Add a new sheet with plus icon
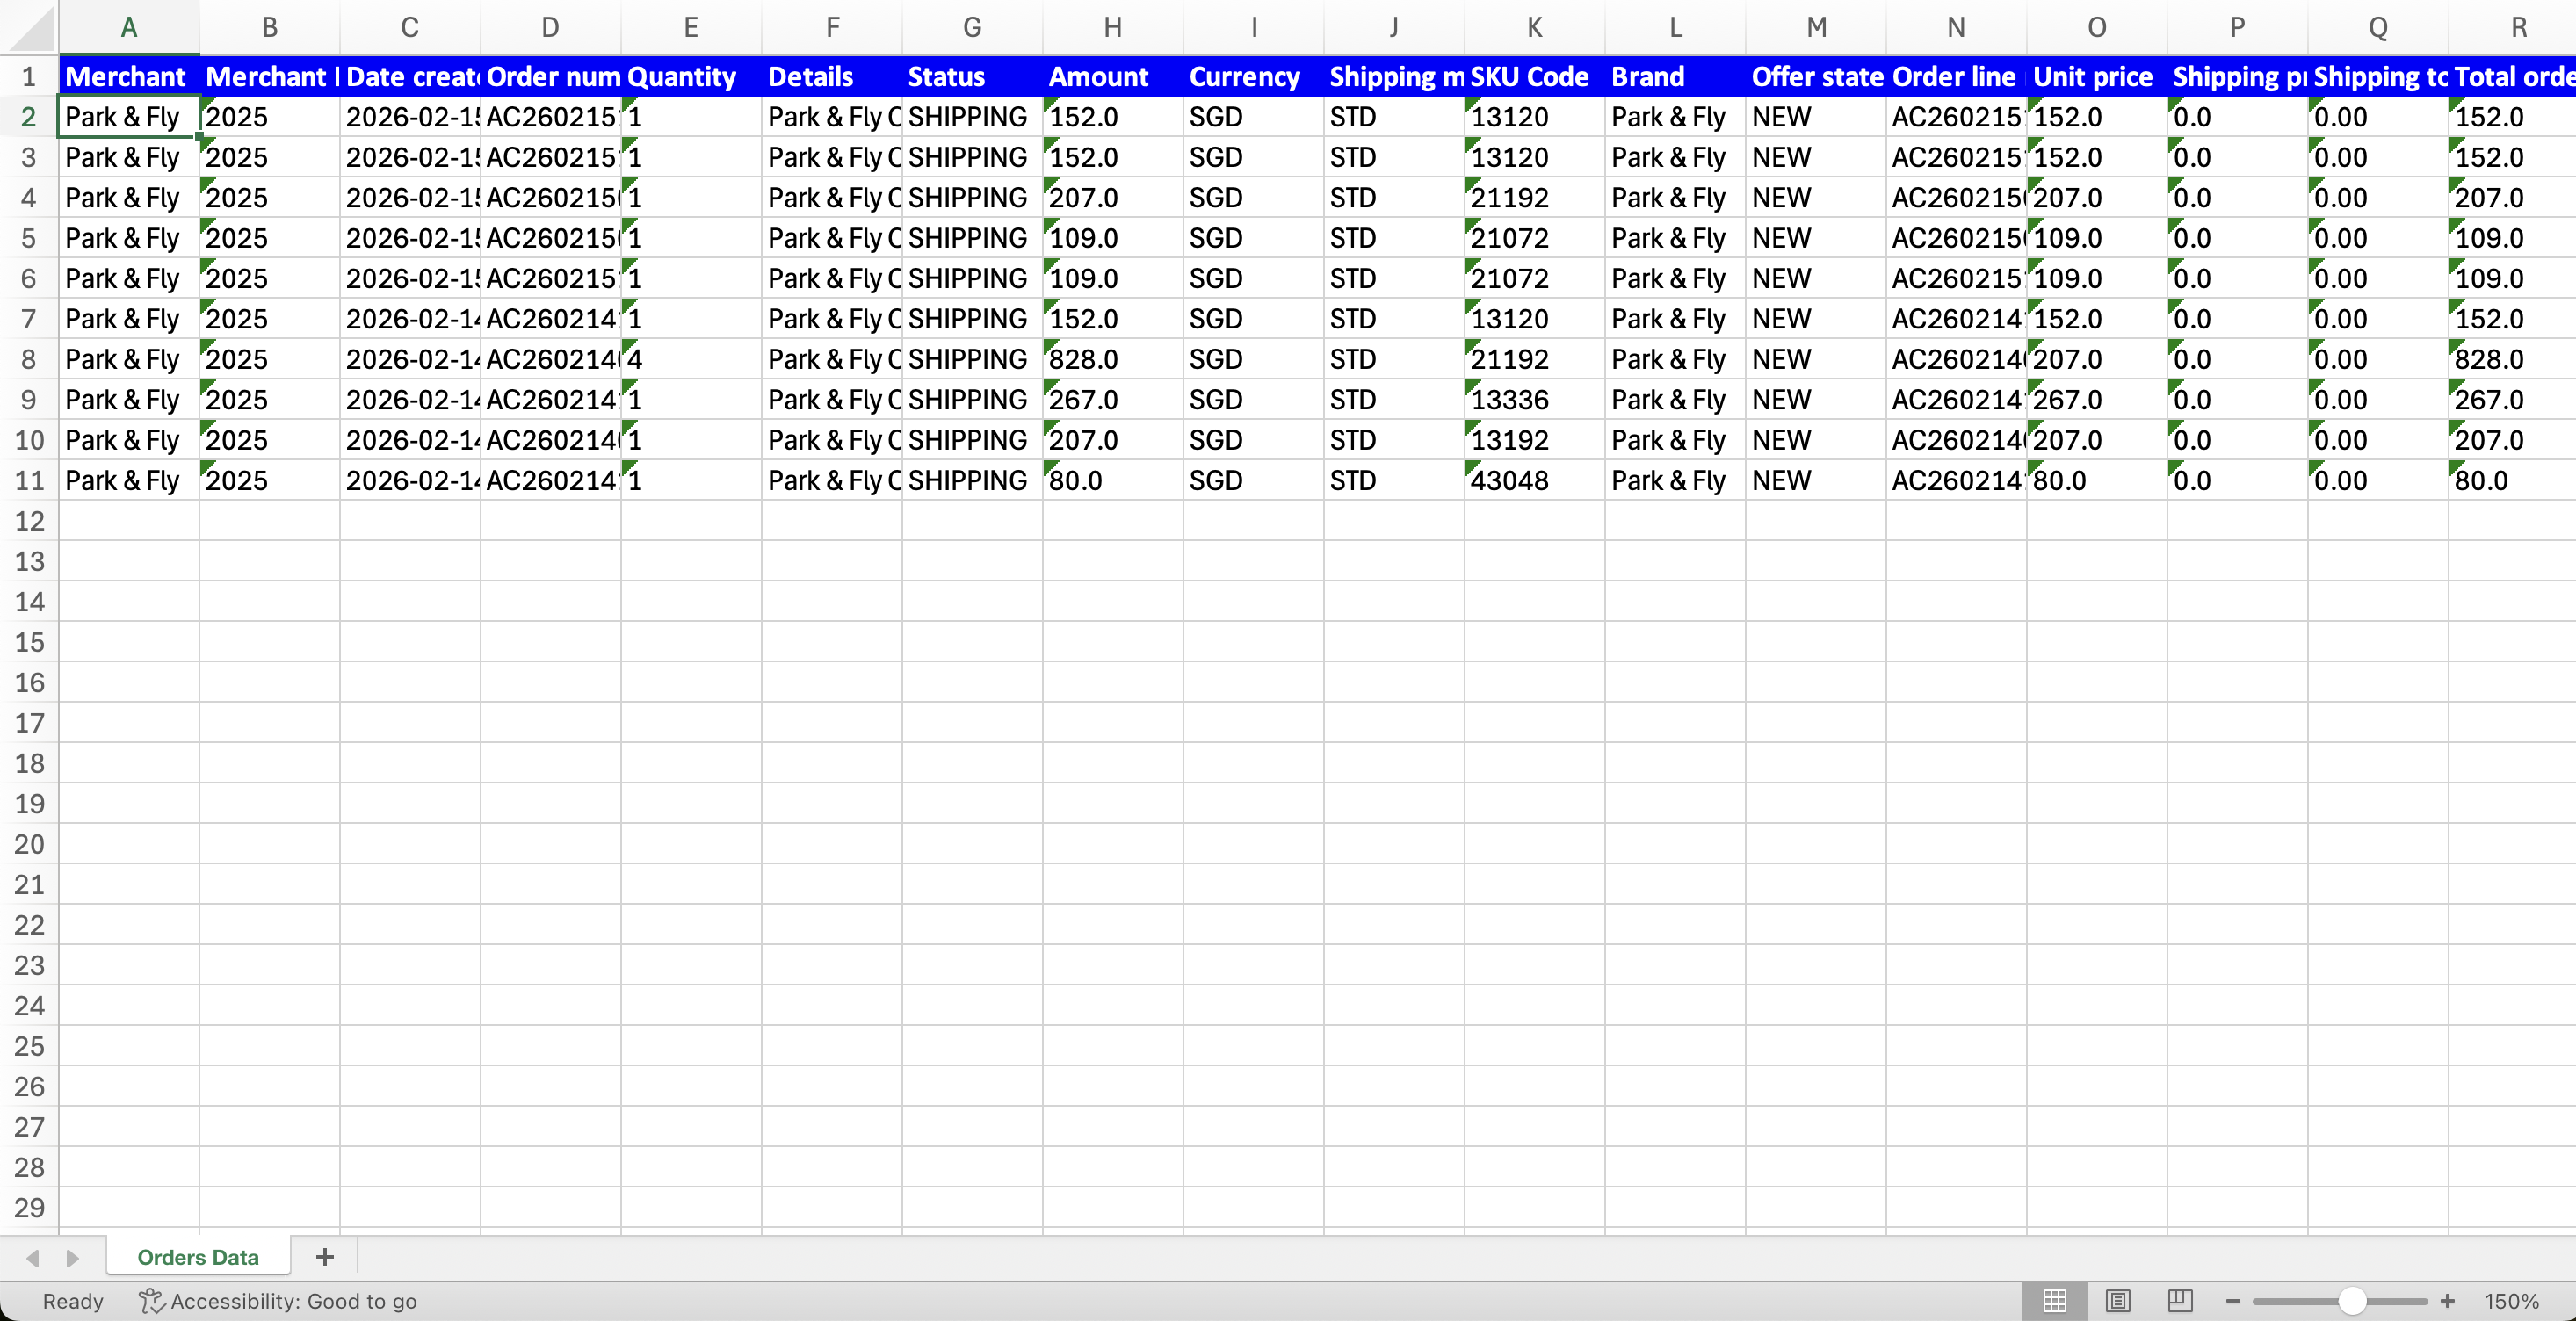 [324, 1257]
